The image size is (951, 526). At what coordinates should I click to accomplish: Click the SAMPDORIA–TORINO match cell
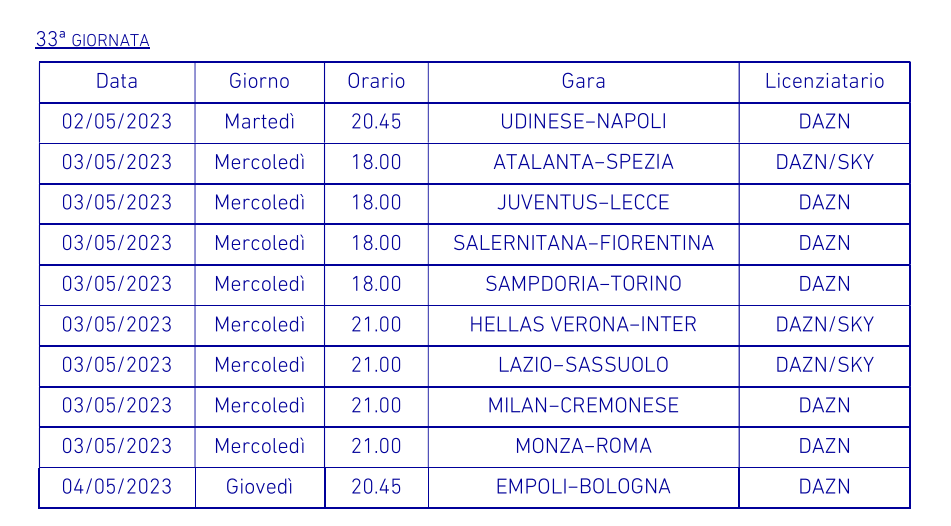click(x=583, y=284)
